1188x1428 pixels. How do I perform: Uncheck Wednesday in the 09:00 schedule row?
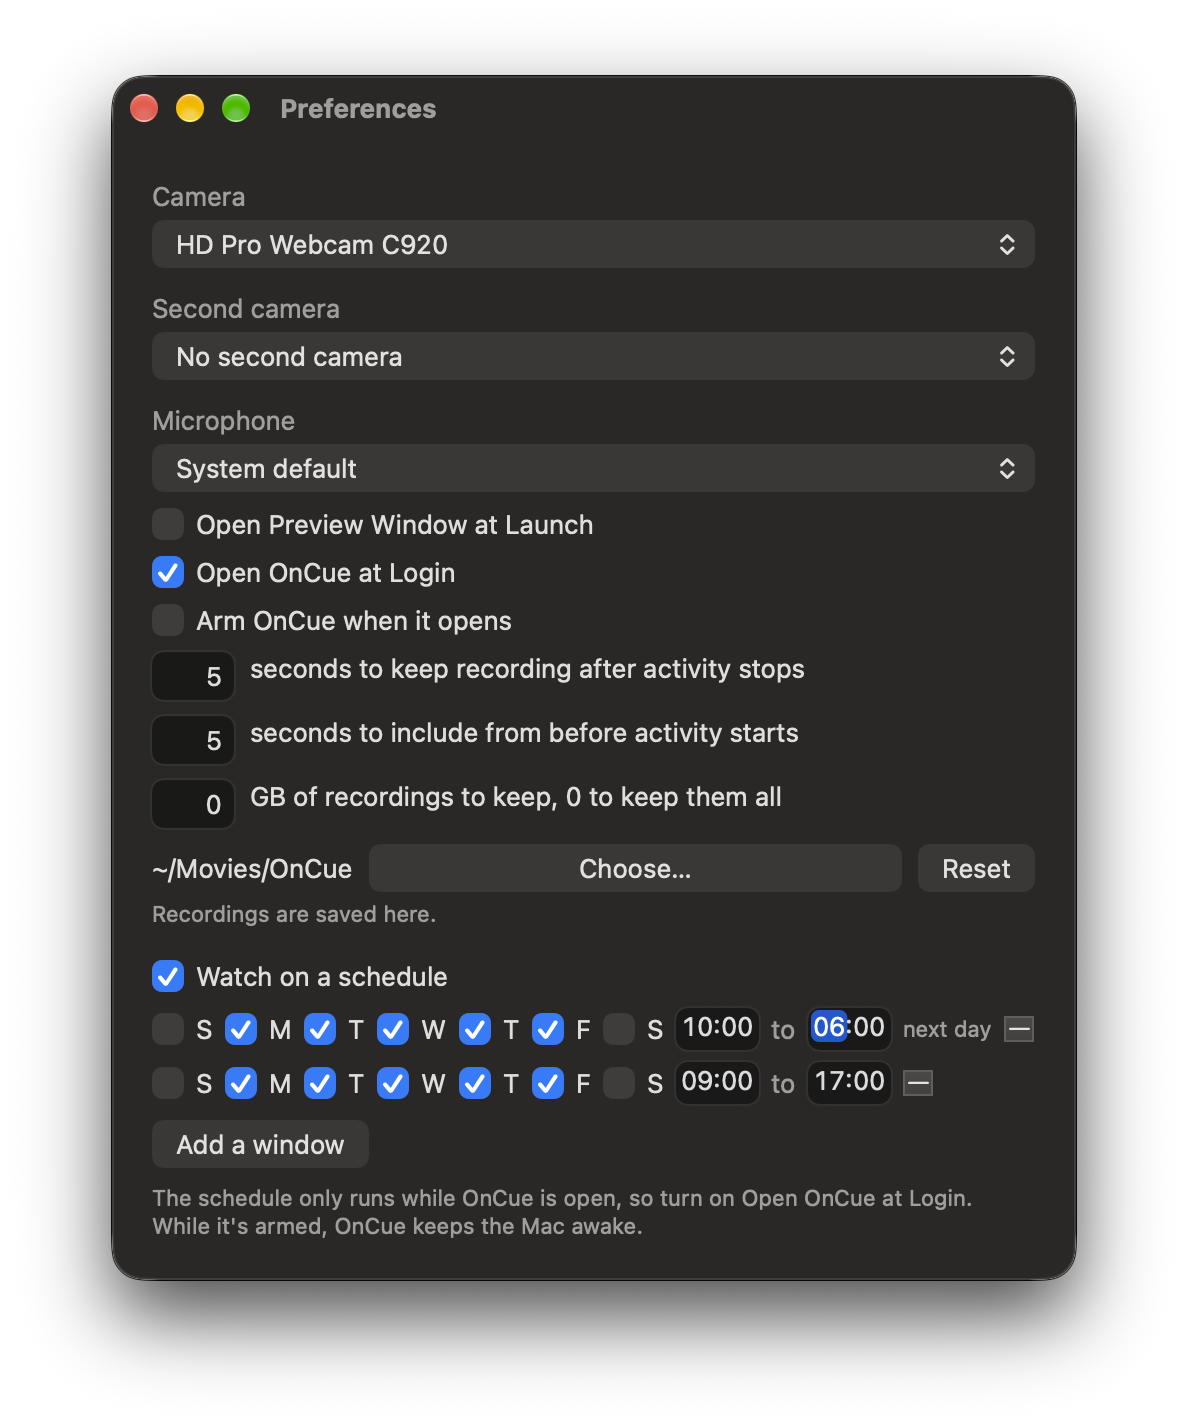(393, 1083)
